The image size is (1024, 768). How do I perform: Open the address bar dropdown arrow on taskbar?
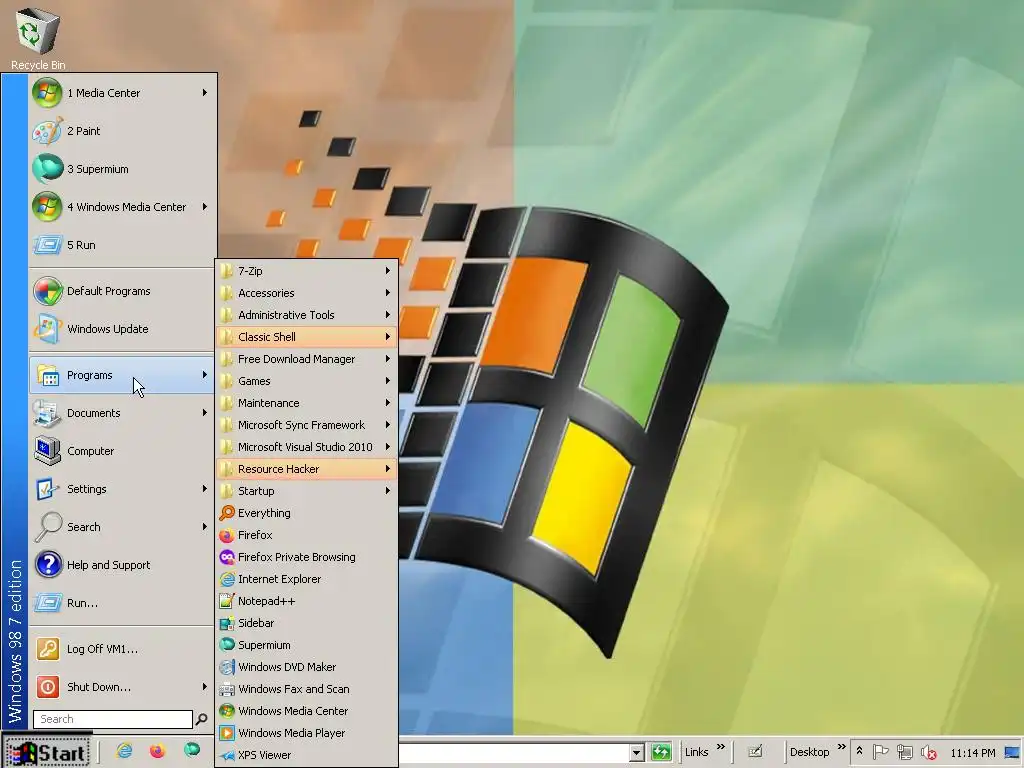coord(637,753)
